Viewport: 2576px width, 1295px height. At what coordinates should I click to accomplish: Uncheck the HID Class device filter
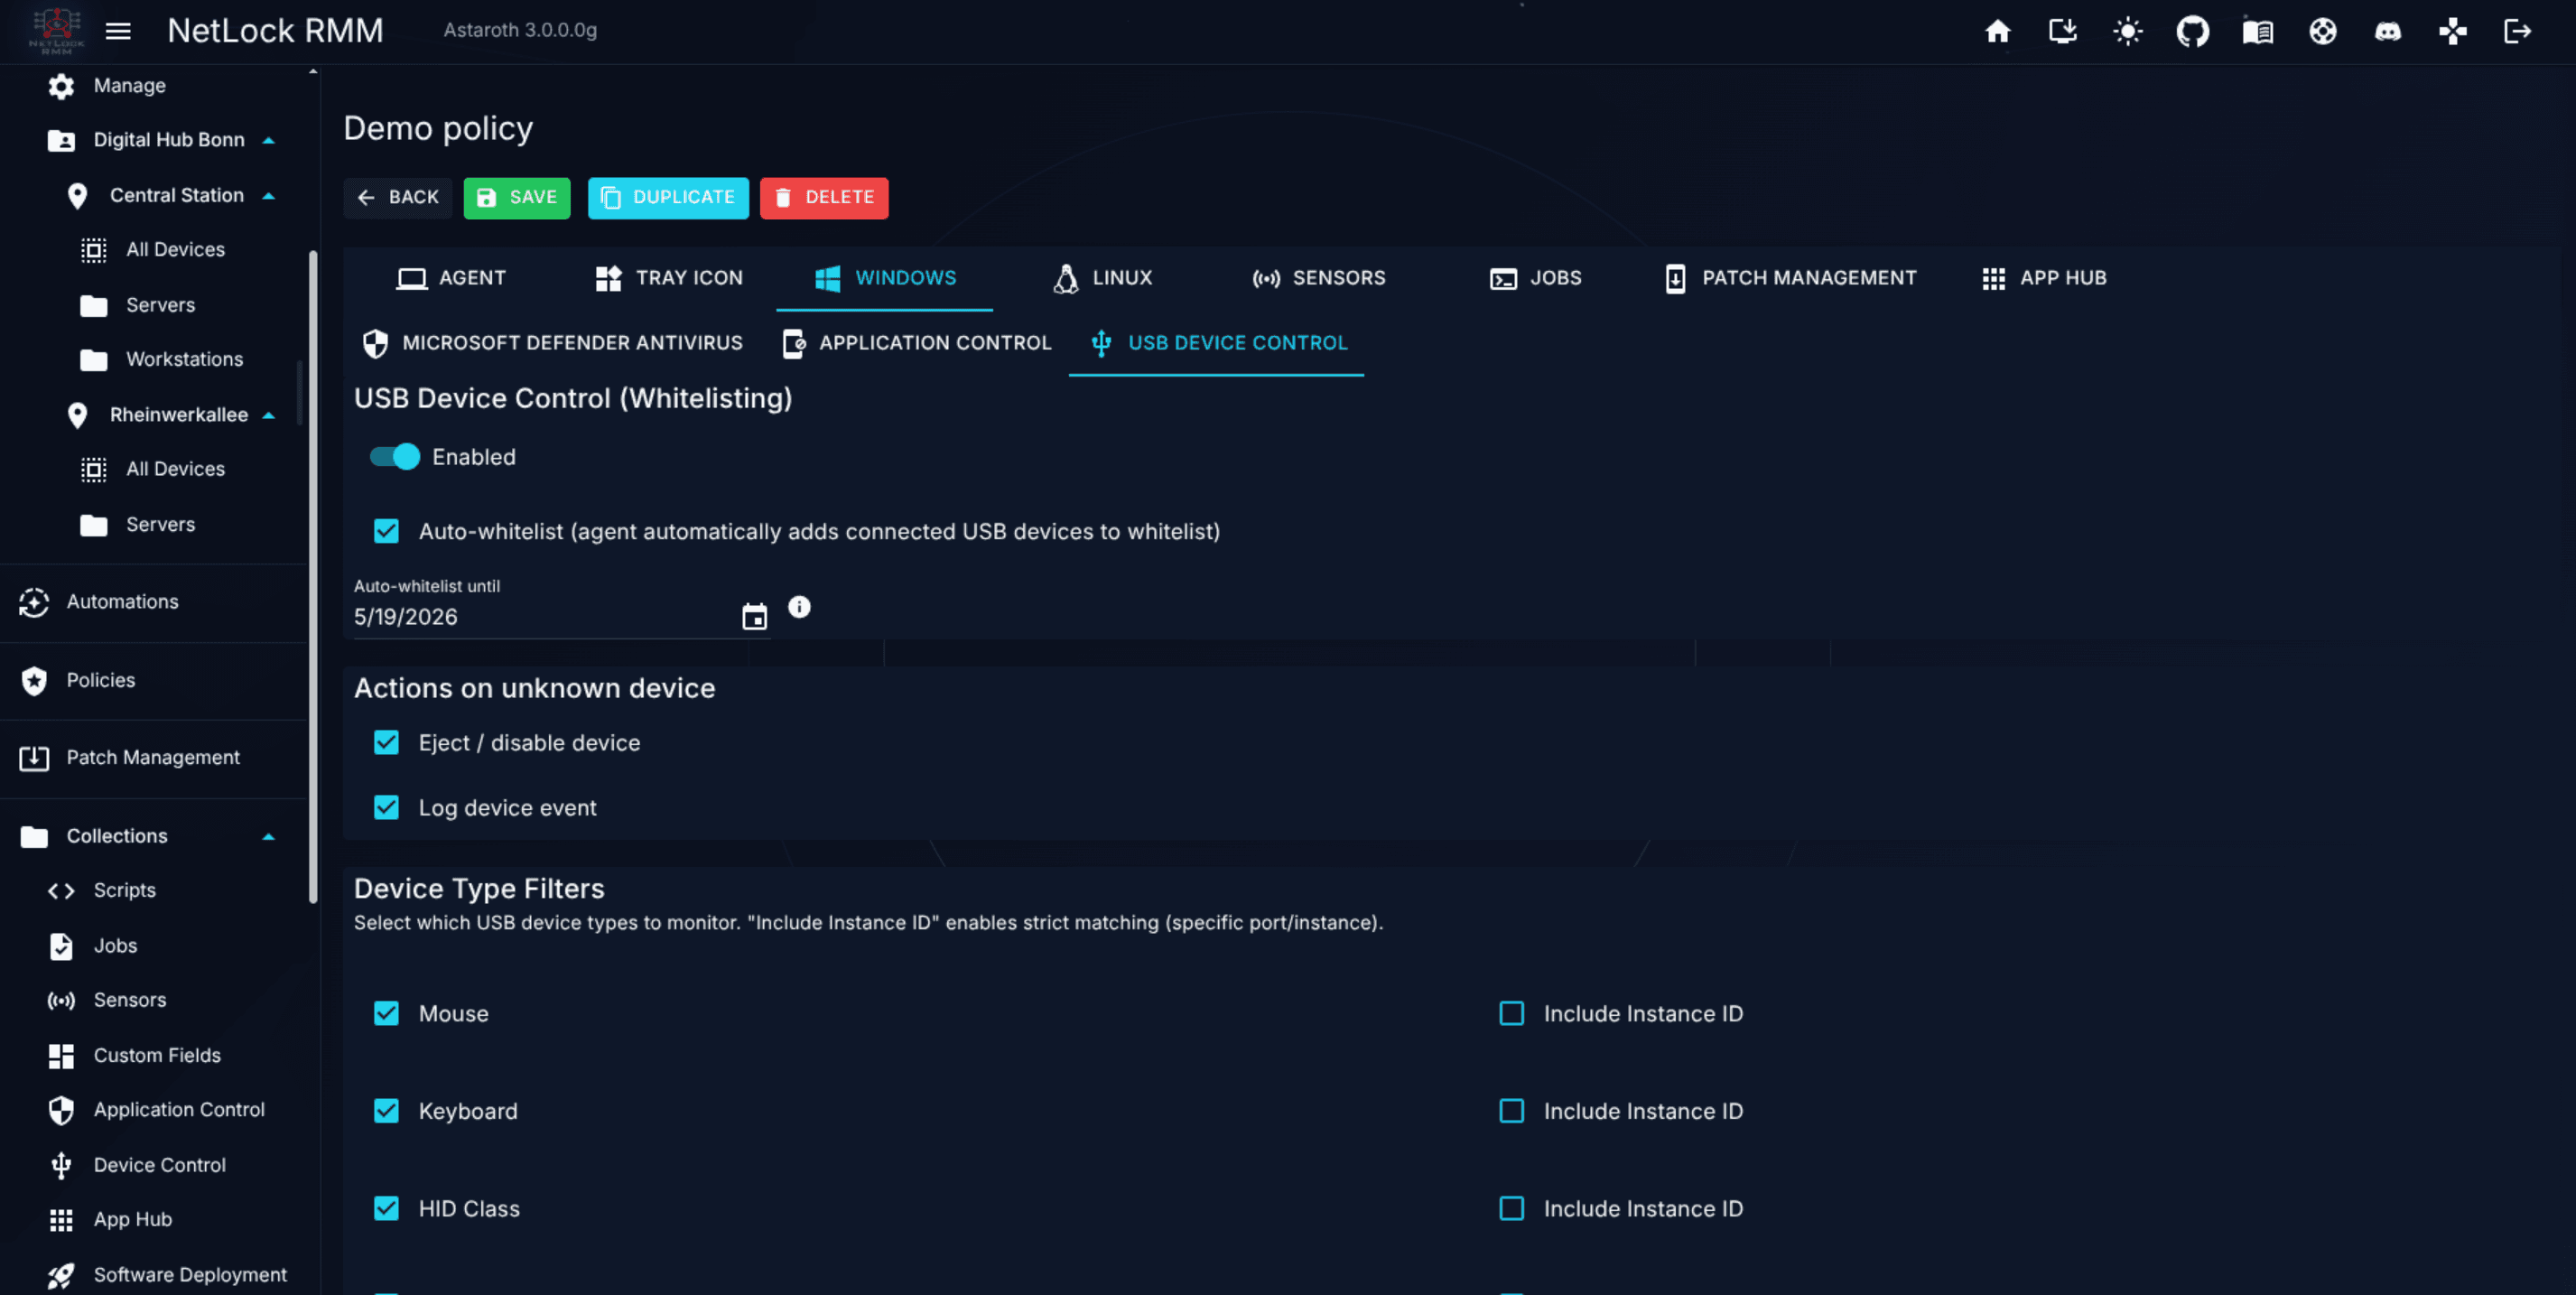(x=386, y=1208)
